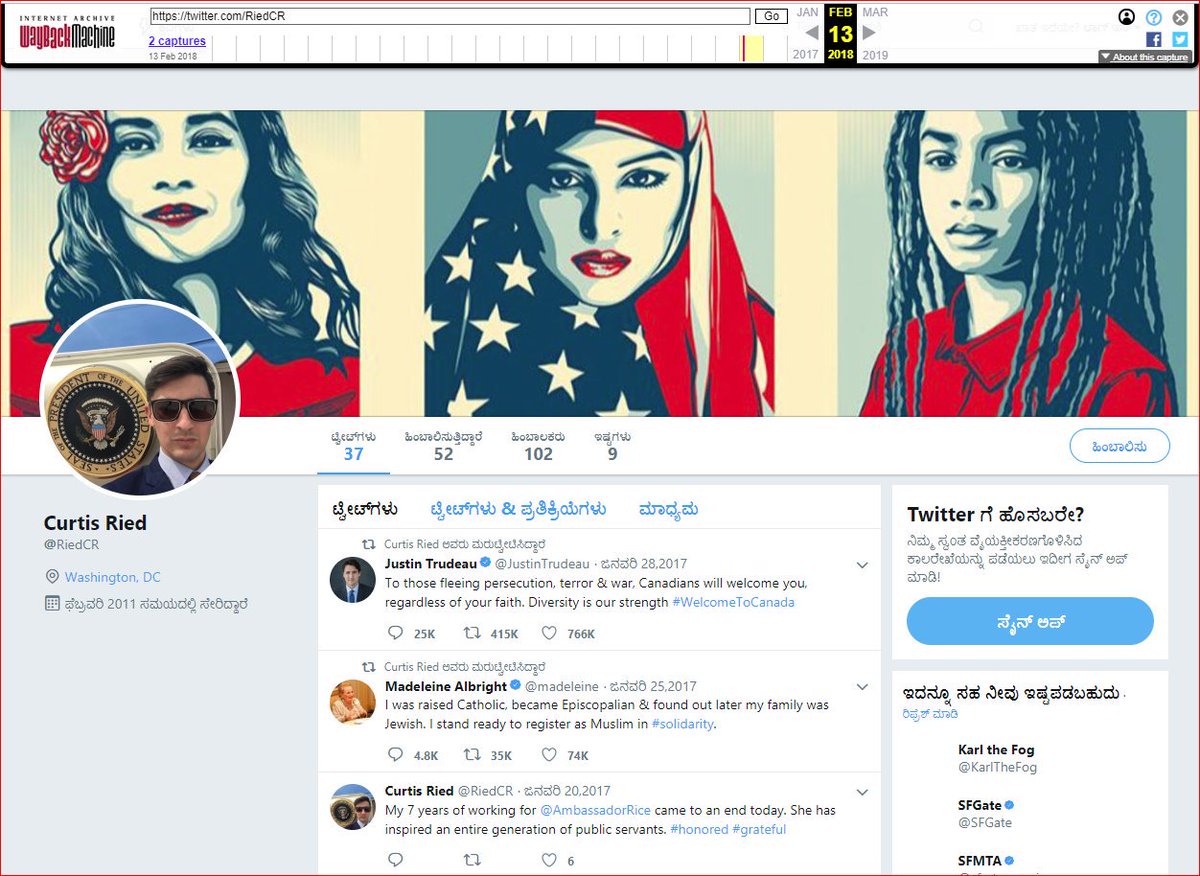Open the #grateful hashtag
Viewport: 1200px width, 876px height.
(x=759, y=829)
